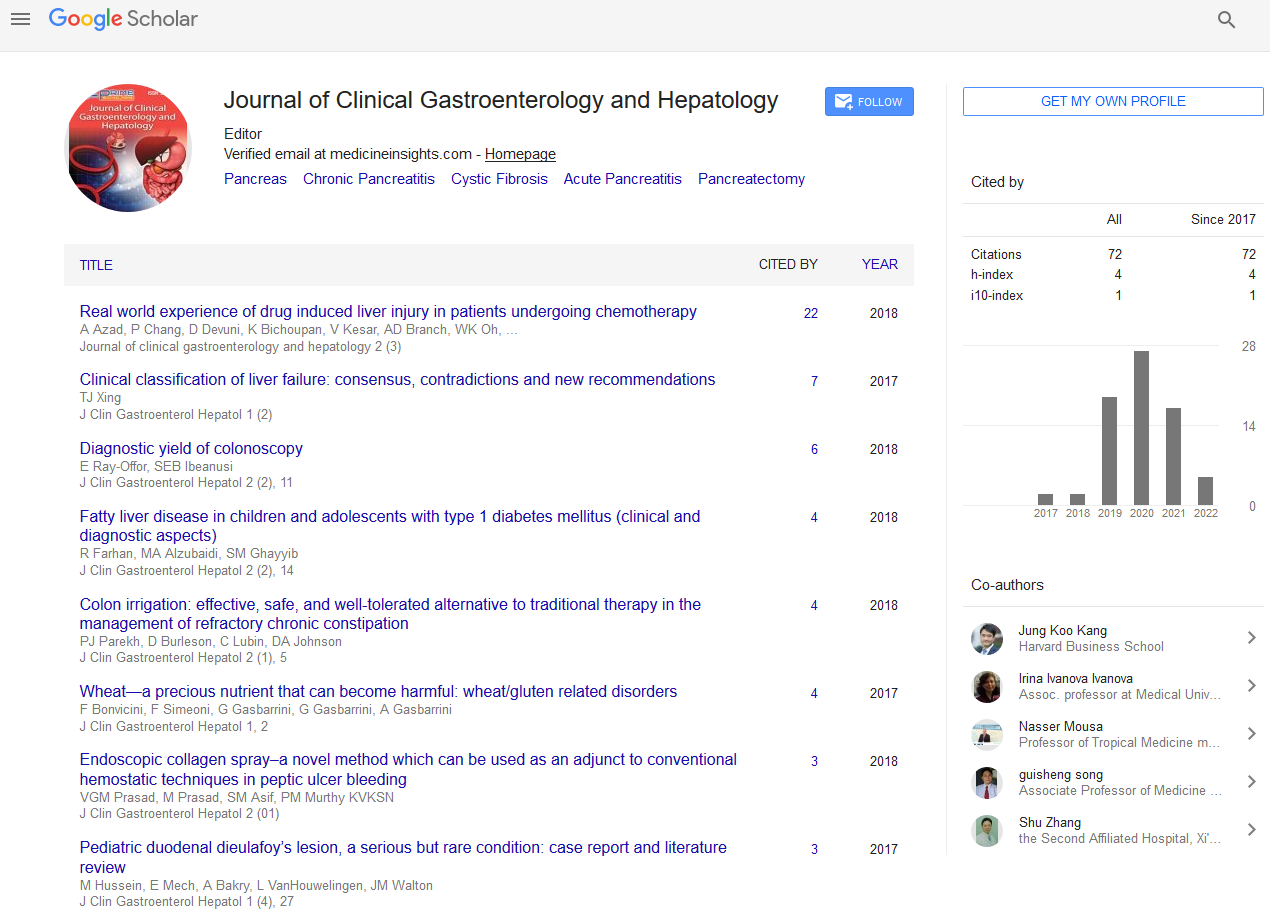The width and height of the screenshot is (1270, 913).
Task: Expand Nasser Mousa co-author chevron
Action: point(1250,734)
